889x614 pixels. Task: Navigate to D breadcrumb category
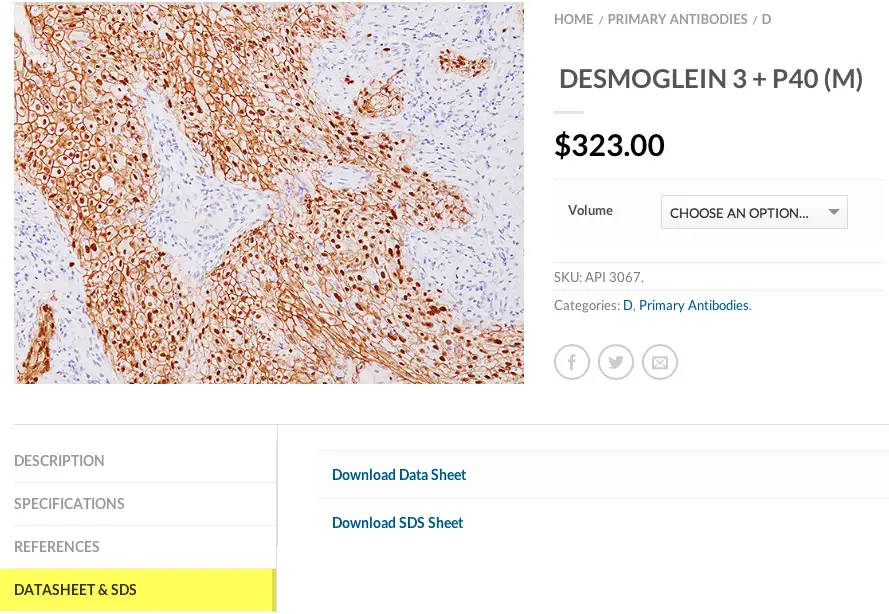pyautogui.click(x=766, y=19)
